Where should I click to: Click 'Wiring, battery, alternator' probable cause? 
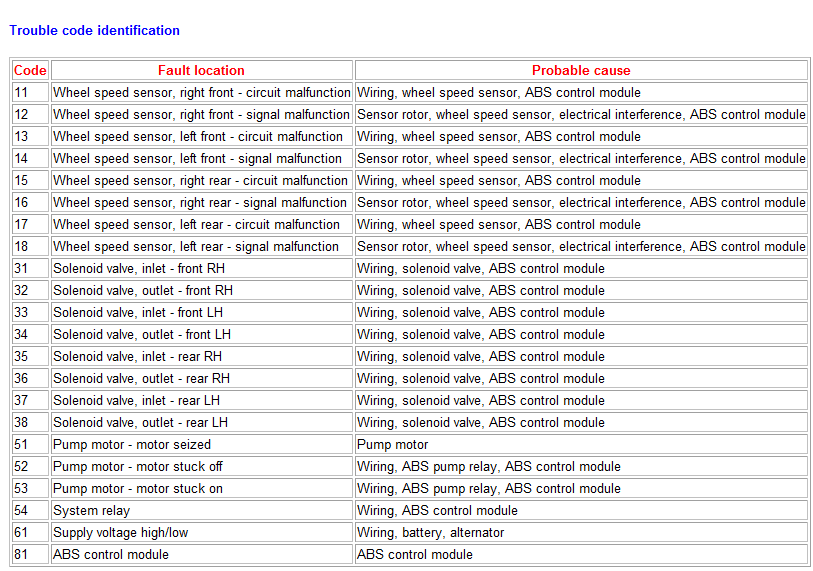tap(431, 532)
